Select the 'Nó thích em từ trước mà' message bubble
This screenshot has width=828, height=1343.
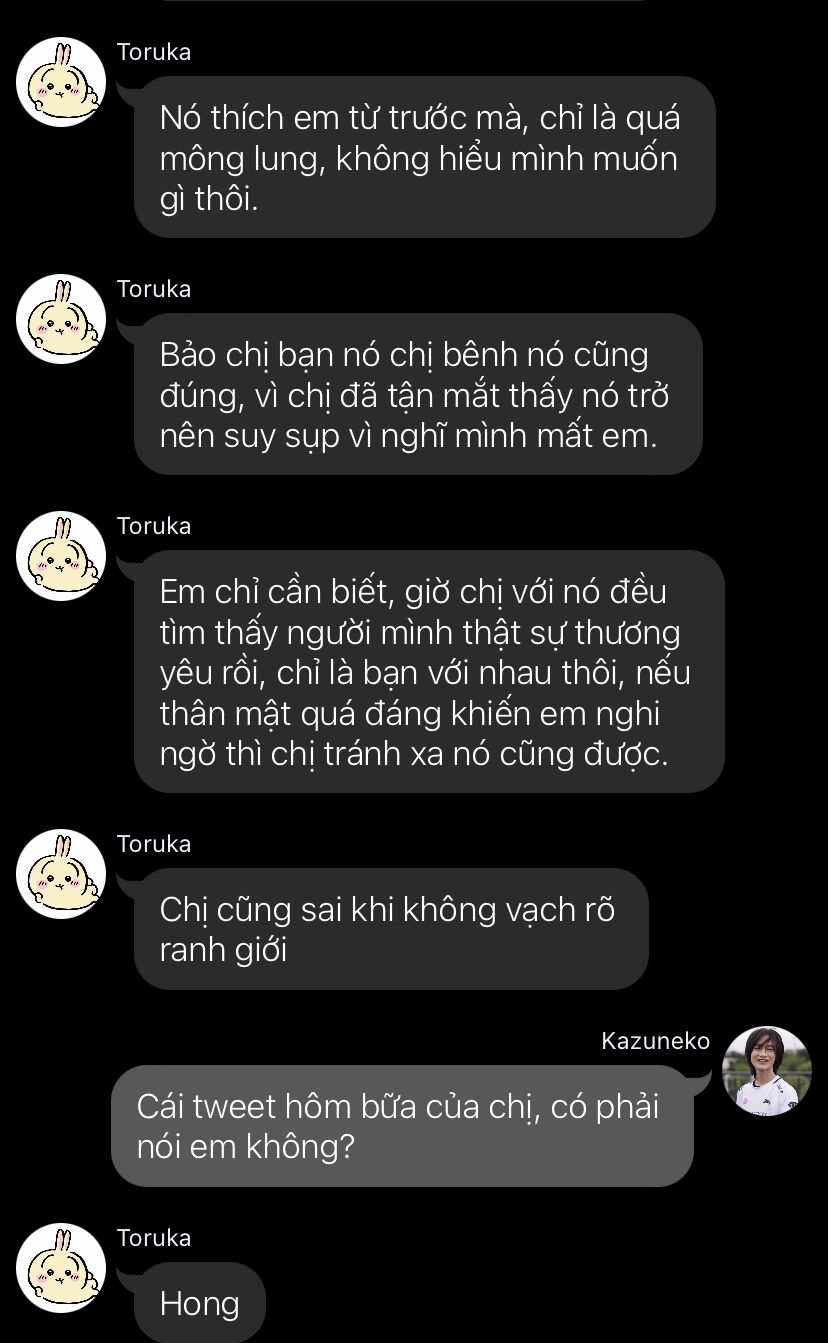click(425, 157)
